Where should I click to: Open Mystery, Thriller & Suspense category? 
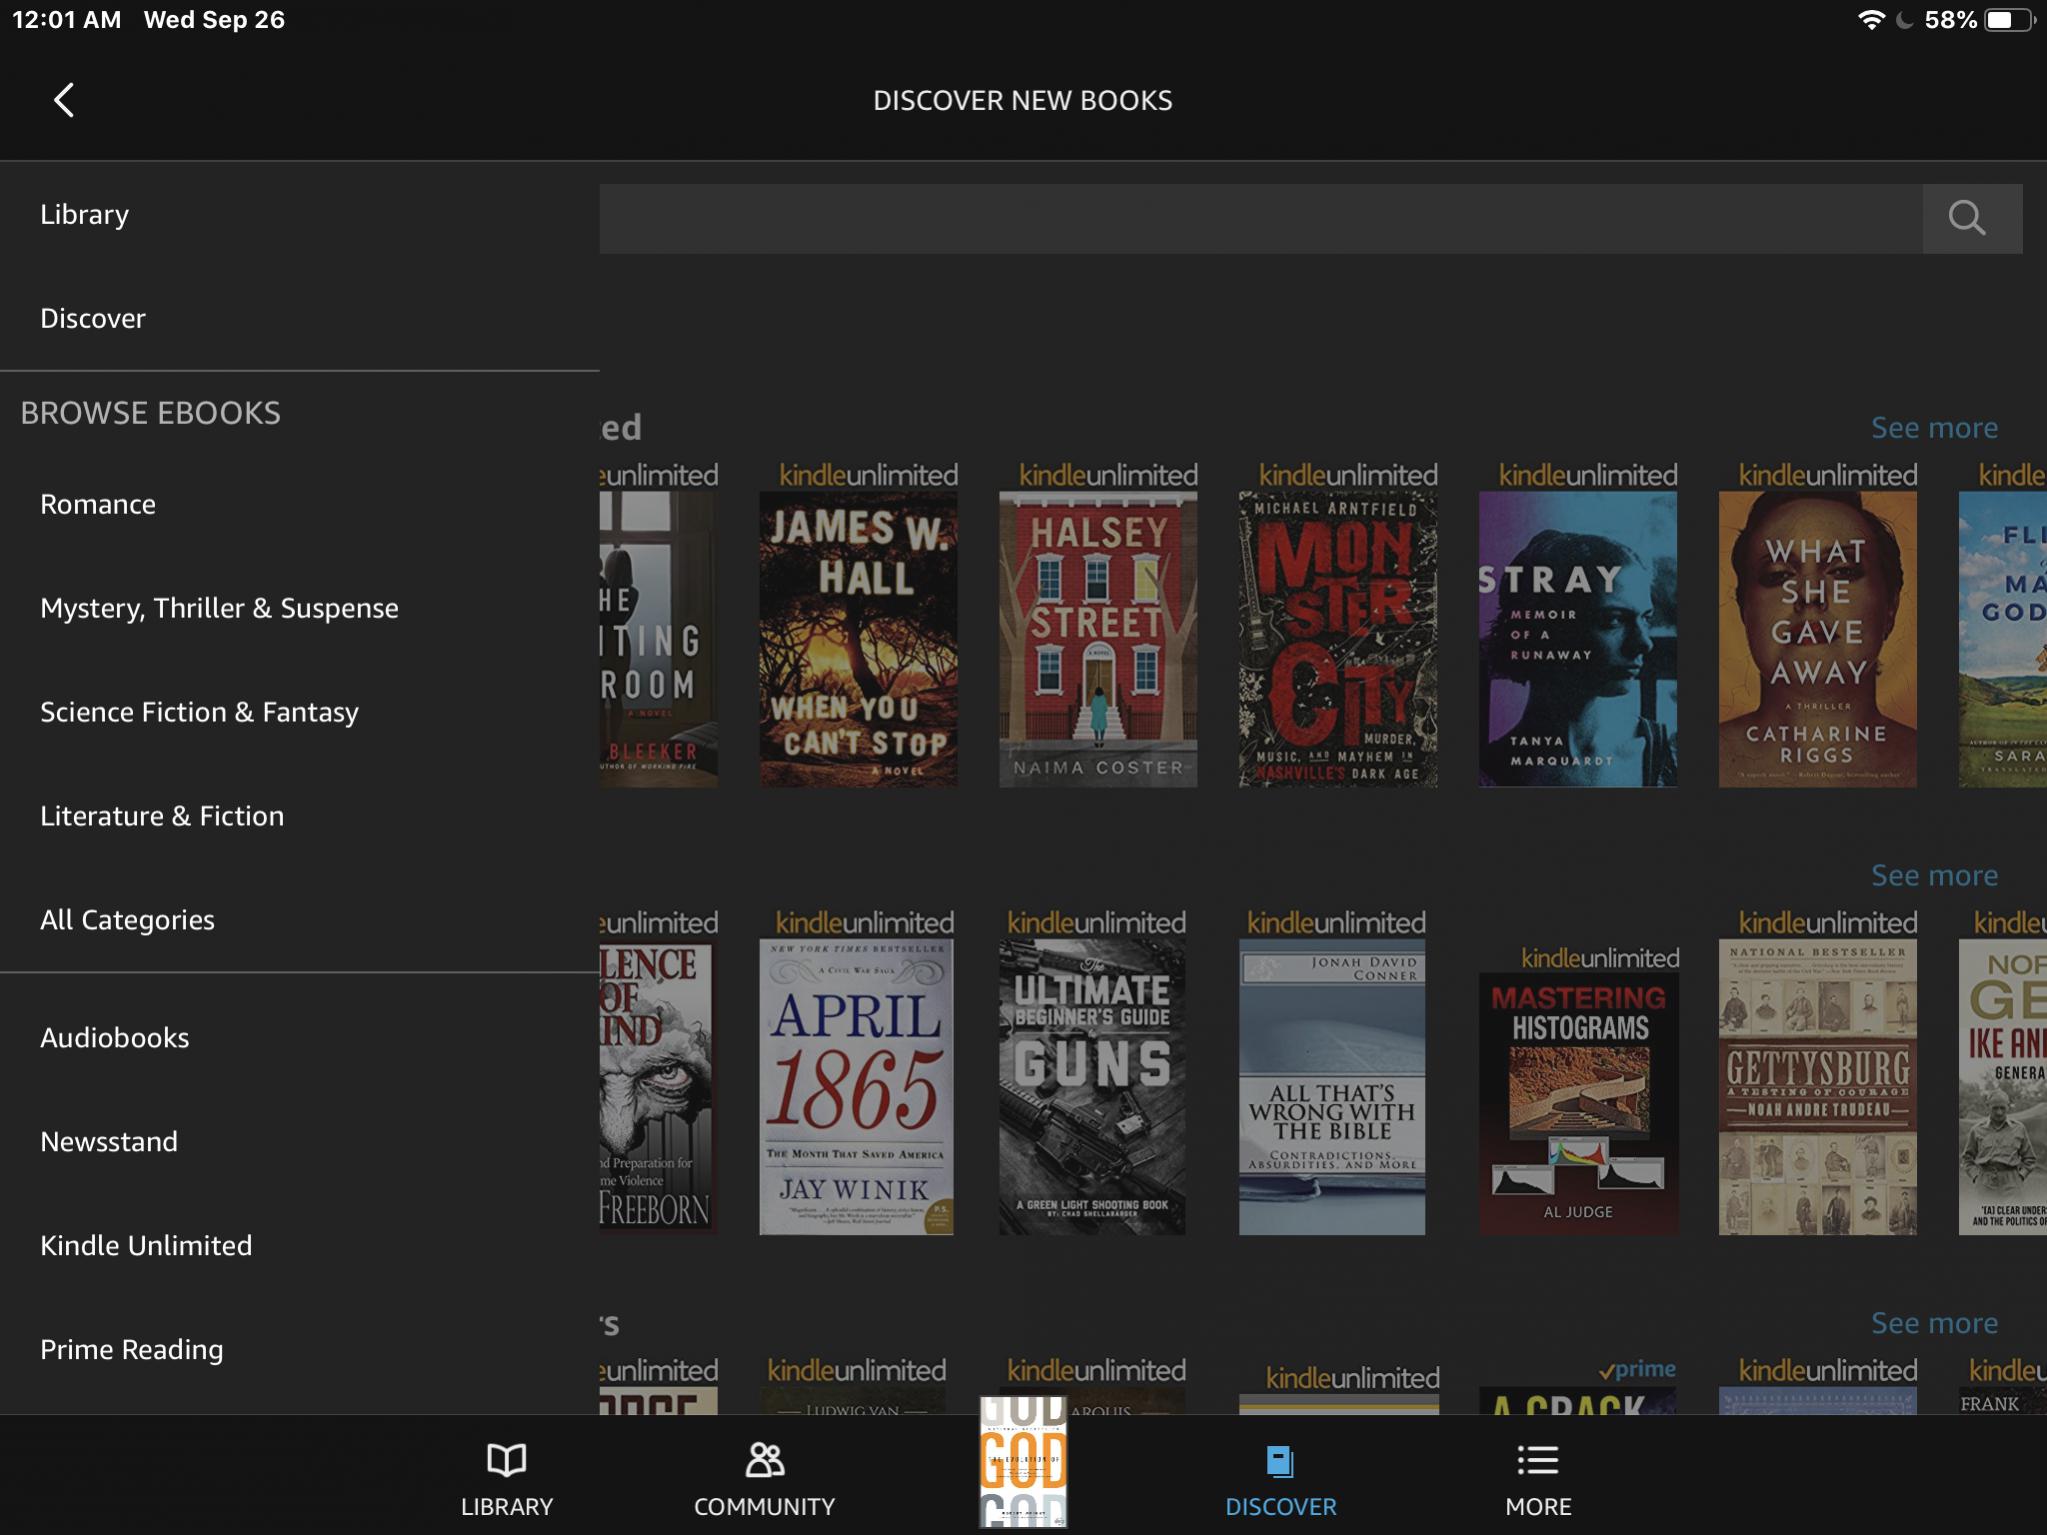pyautogui.click(x=219, y=609)
